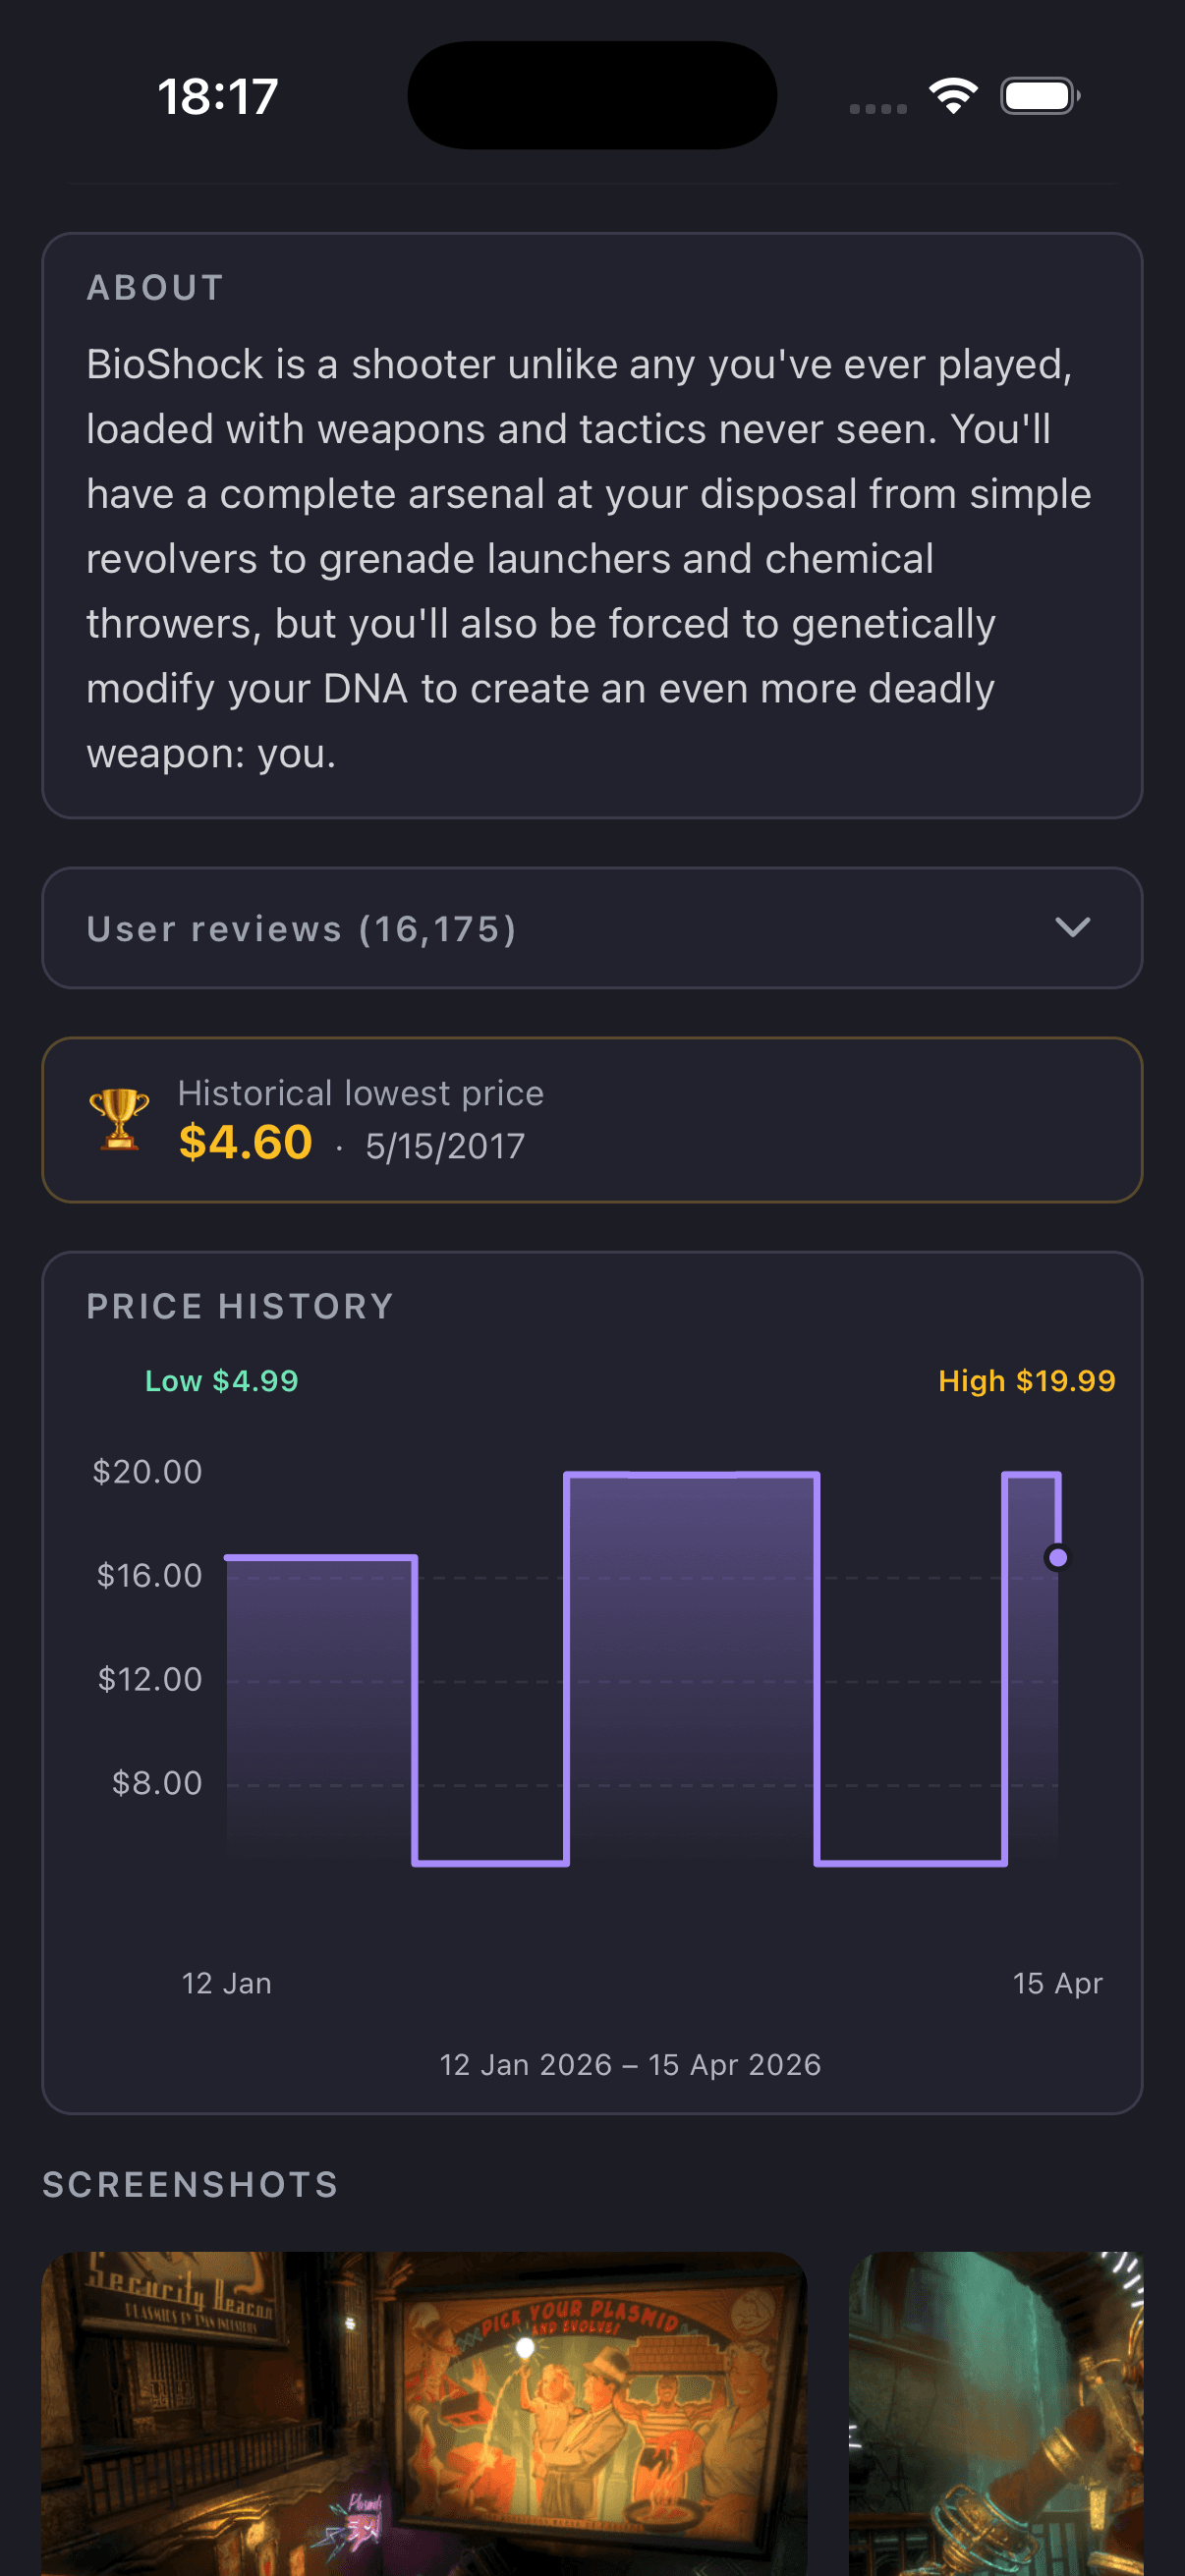Select the High $19.99 price label

pos(1026,1381)
